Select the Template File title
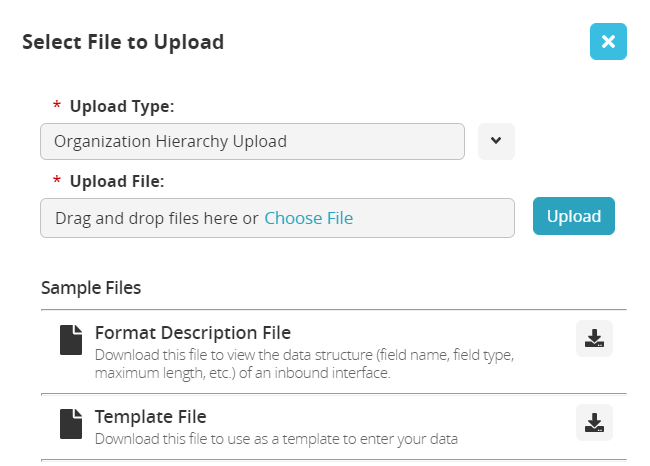 pos(150,416)
